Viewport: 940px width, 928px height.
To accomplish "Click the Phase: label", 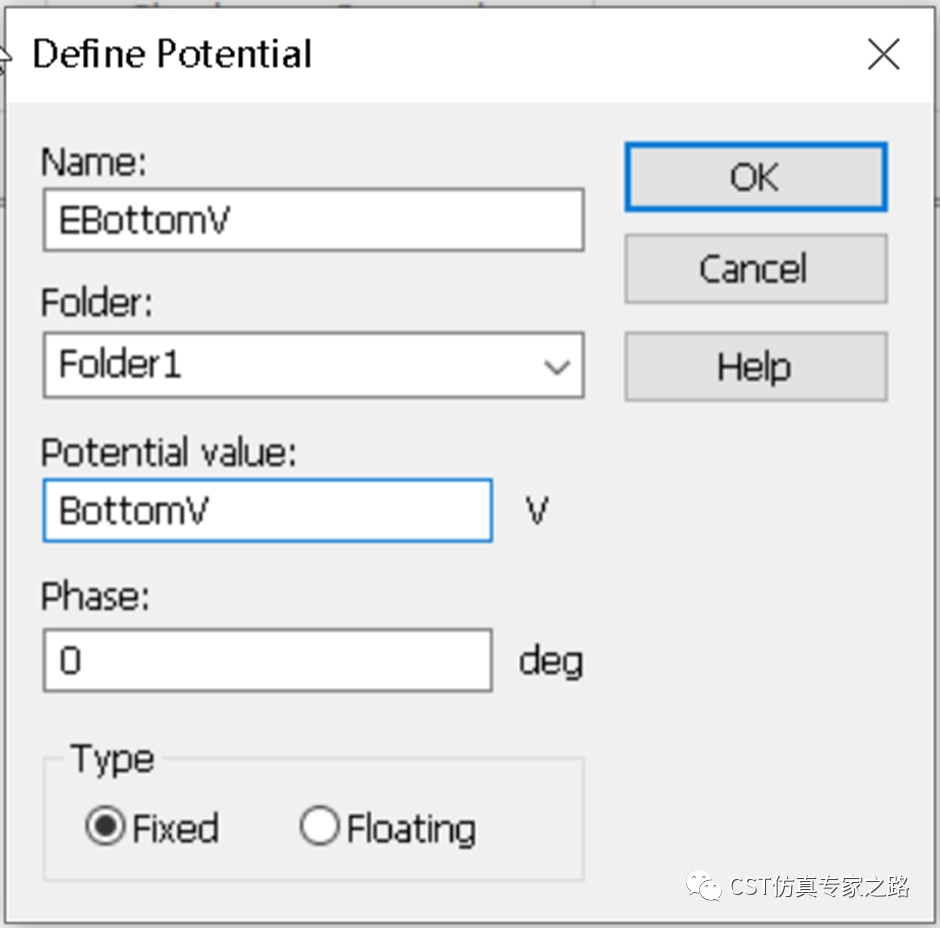I will click(95, 596).
